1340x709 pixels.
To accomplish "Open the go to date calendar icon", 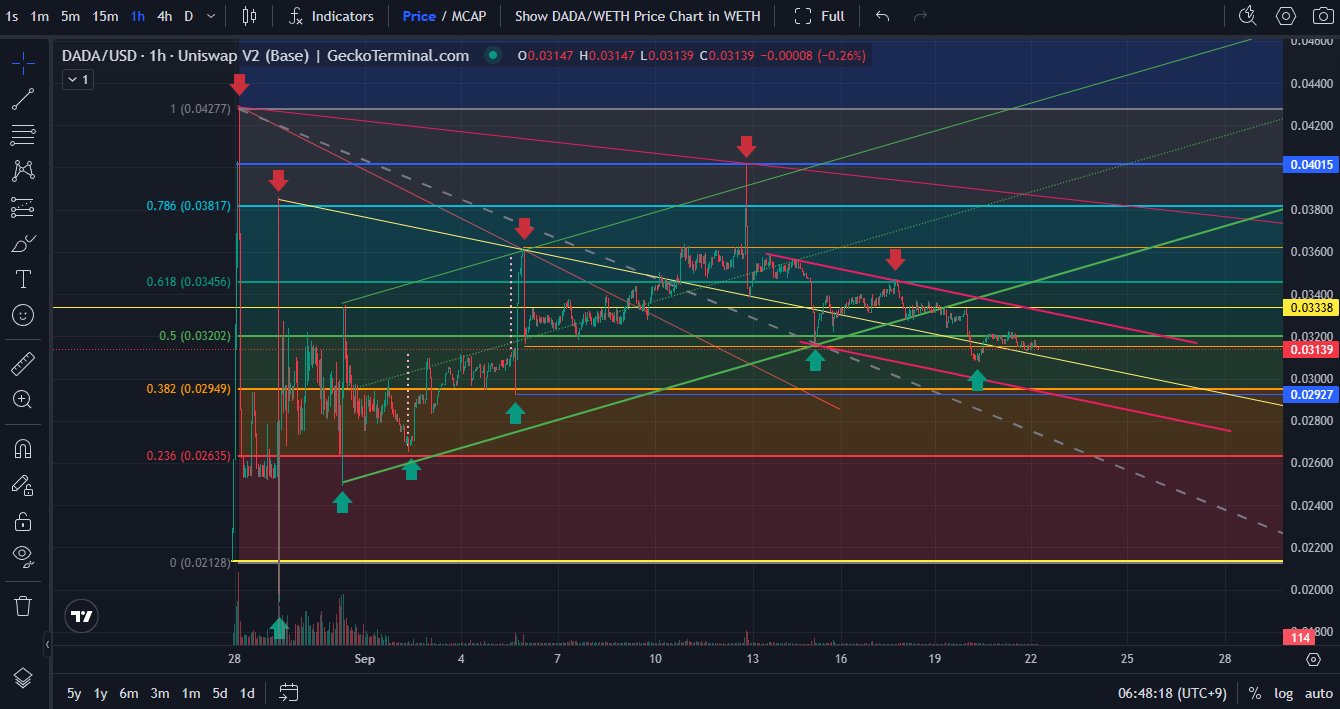I will pyautogui.click(x=289, y=692).
